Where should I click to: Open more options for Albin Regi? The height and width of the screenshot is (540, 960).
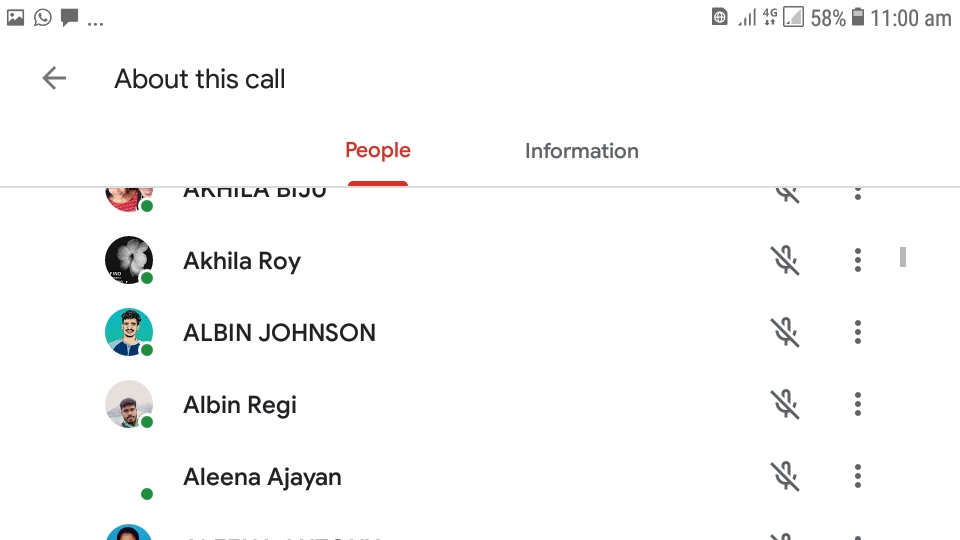[858, 405]
